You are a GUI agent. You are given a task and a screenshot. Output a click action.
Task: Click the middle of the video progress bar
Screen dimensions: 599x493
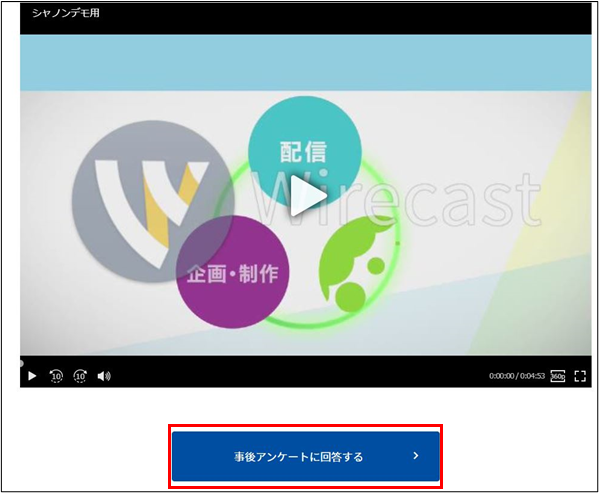click(x=306, y=363)
